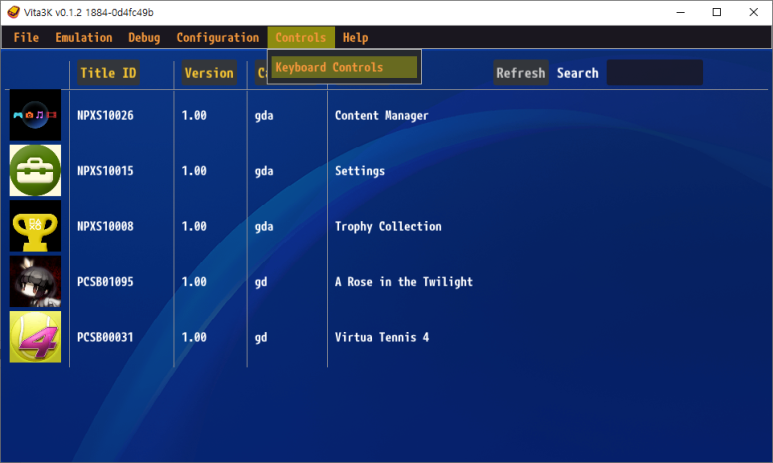Select the NPXS10015 title ID
This screenshot has height=463, width=773.
point(105,171)
